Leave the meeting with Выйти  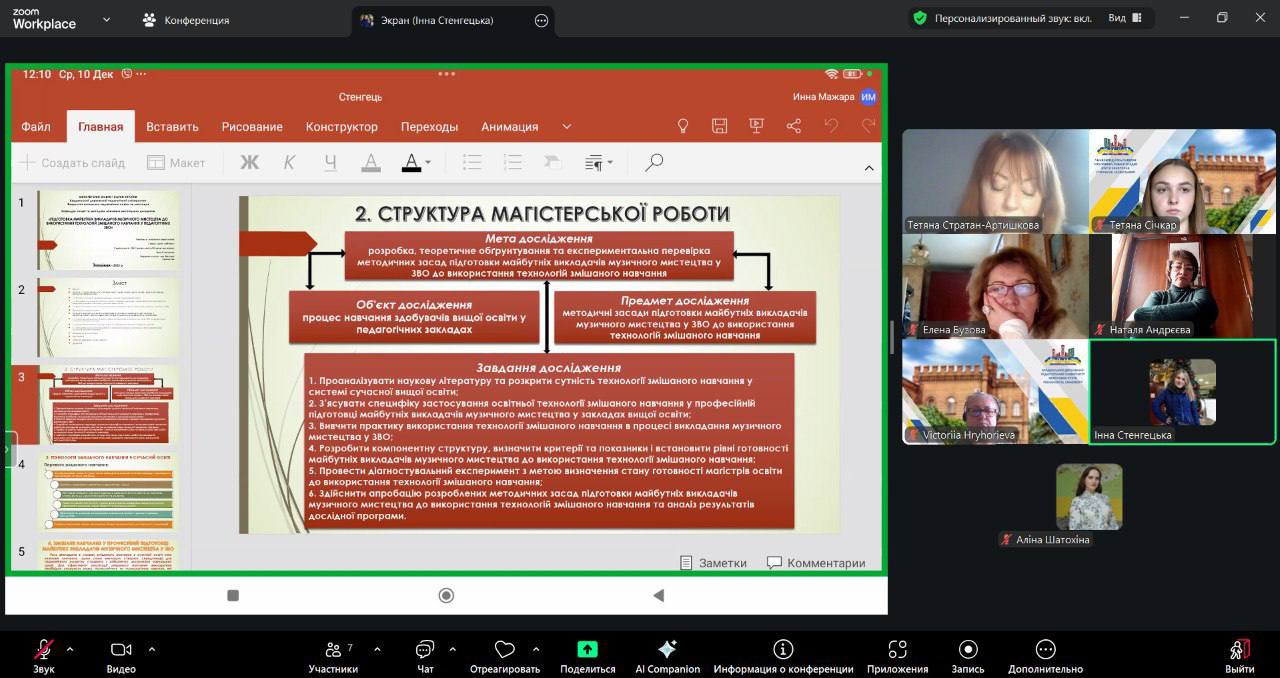tap(1239, 656)
